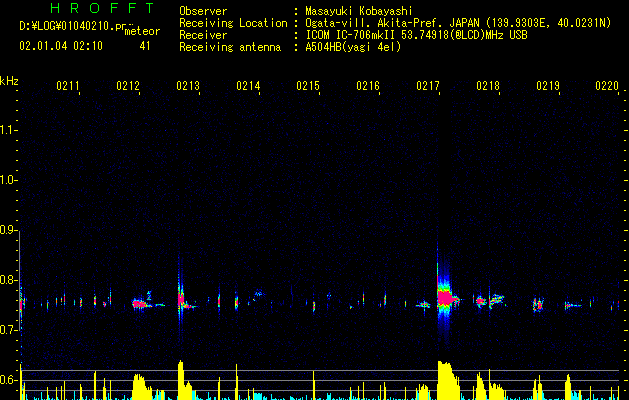Click the 0218 time marker
The image size is (629, 400).
488,86
